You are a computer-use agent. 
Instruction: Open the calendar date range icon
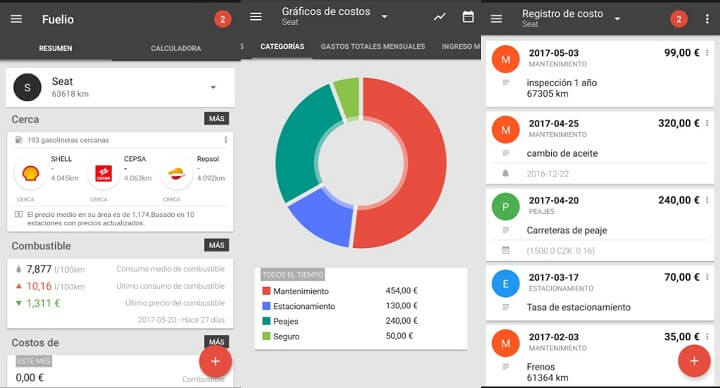pos(468,17)
